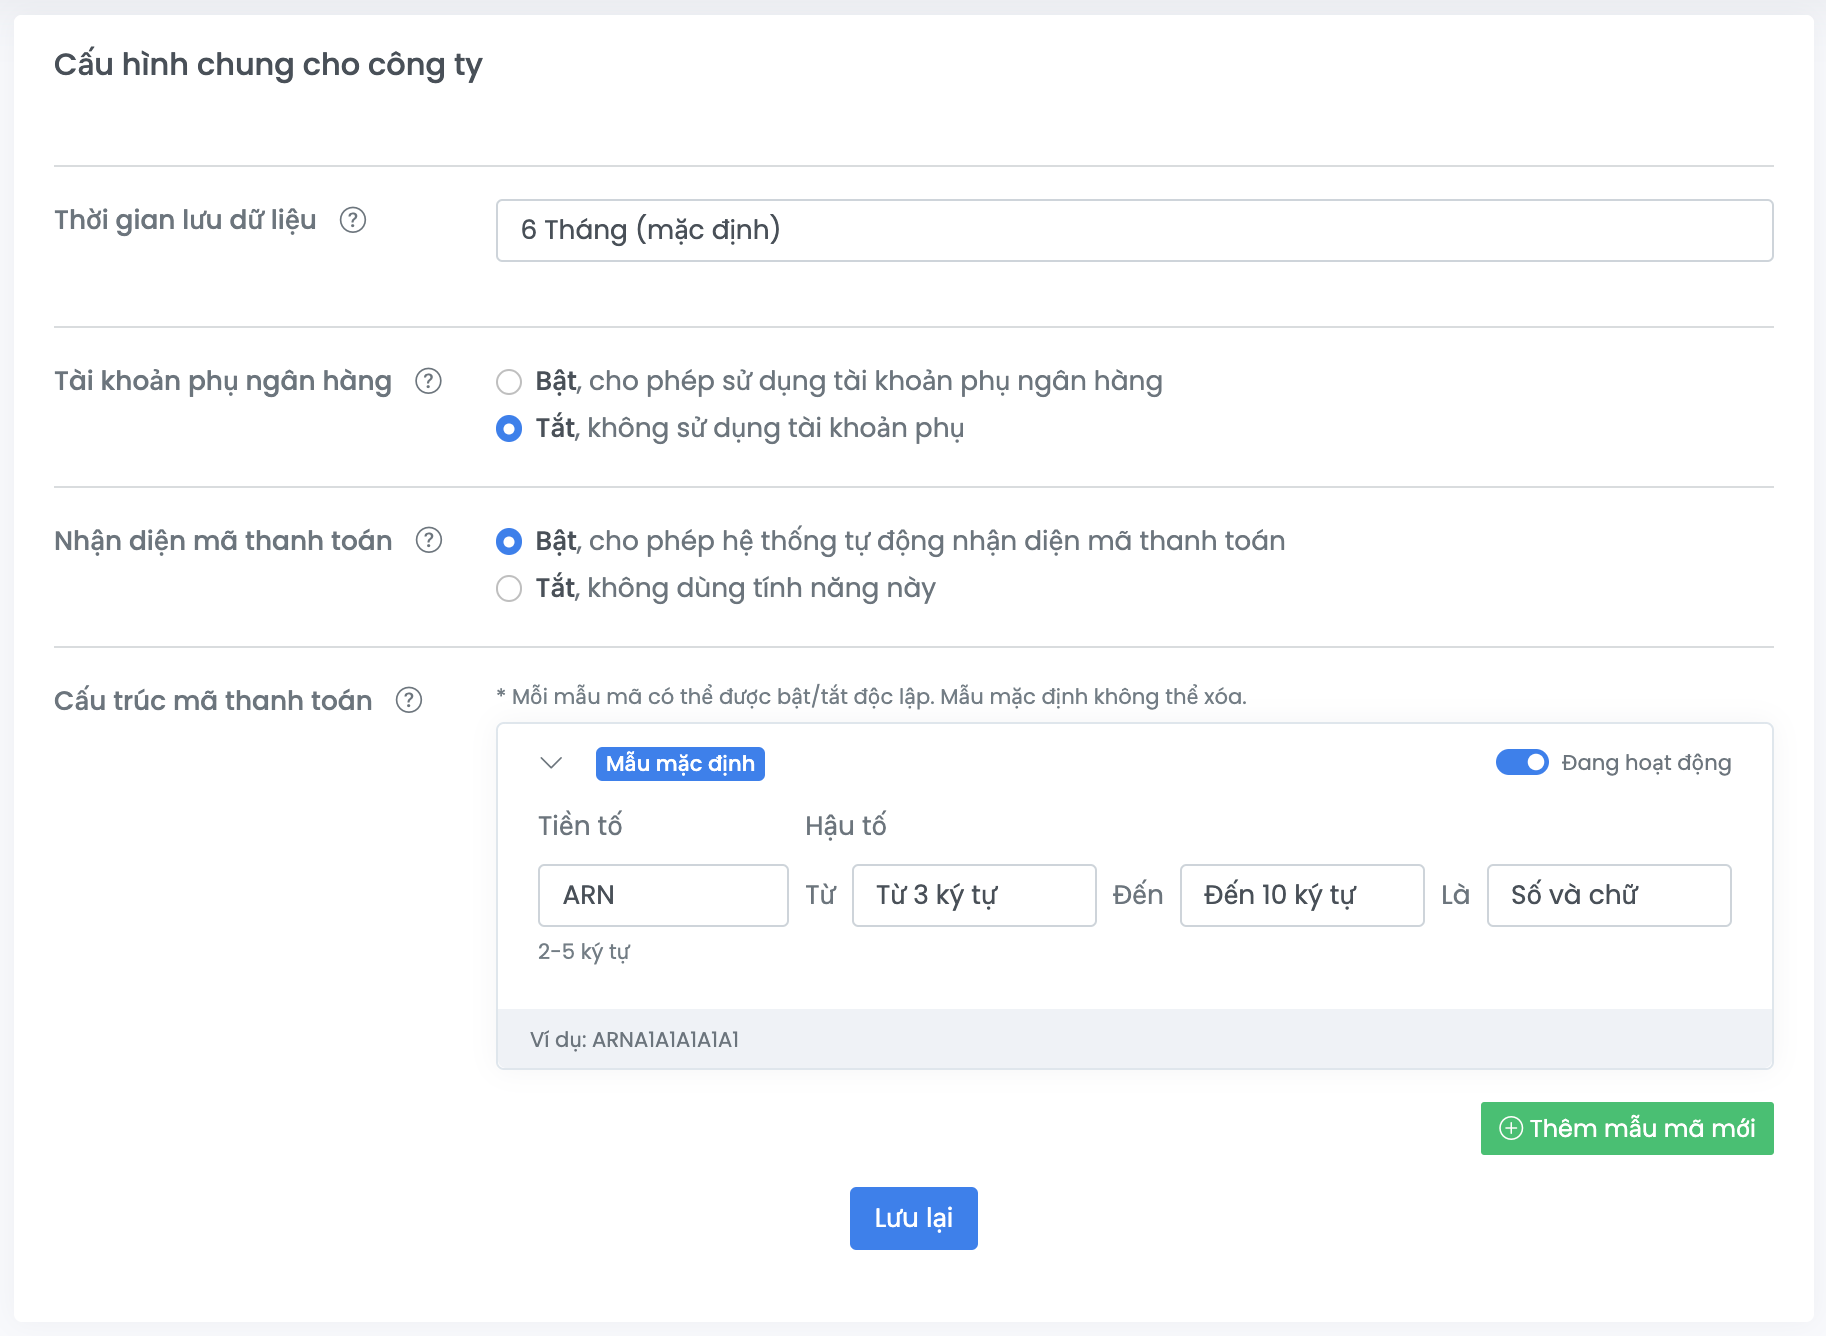This screenshot has width=1826, height=1336.
Task: Click the ARN prefix input field
Action: [x=663, y=895]
